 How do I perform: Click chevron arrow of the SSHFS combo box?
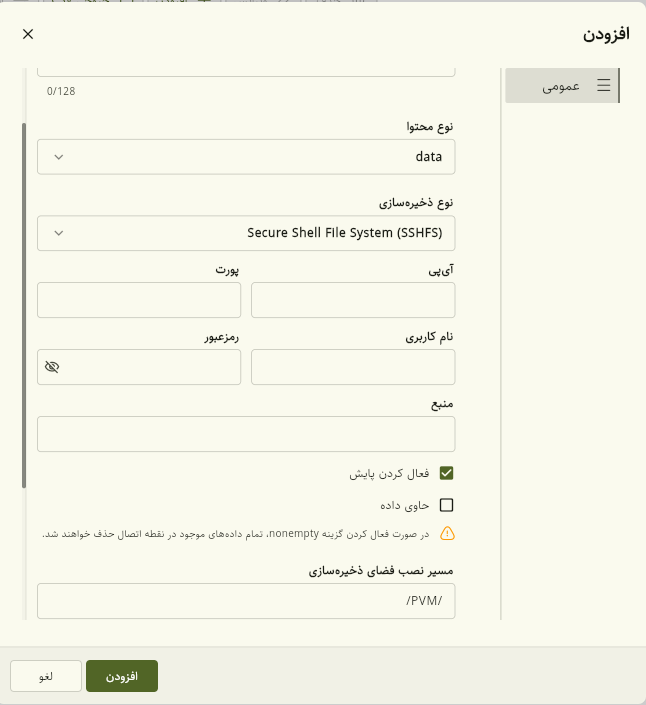tap(58, 233)
